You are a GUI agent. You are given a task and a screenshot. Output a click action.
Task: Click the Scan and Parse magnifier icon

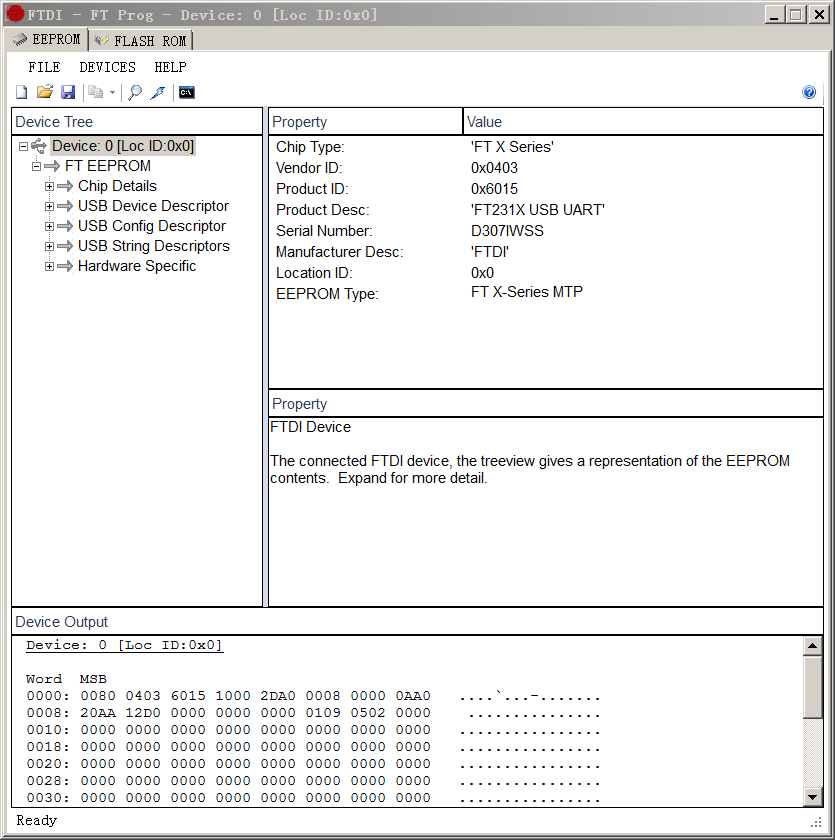[x=135, y=92]
